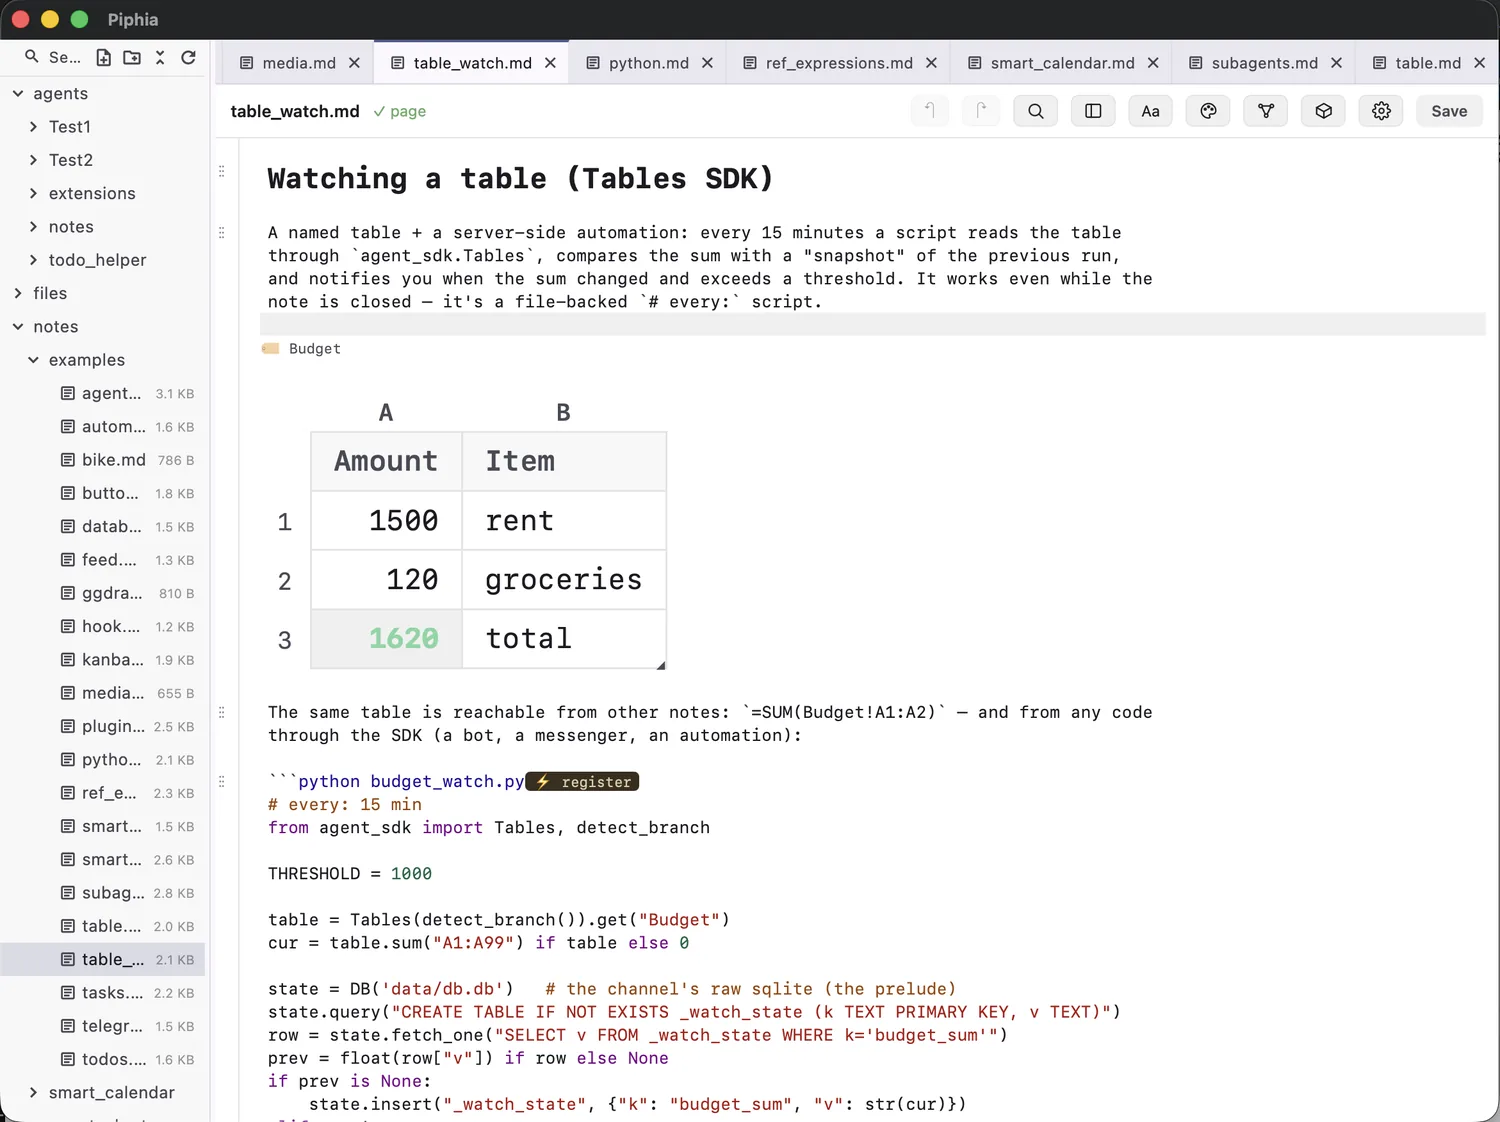Screen dimensions: 1500x1122
Task: Select the rent cell in the table
Action: click(x=564, y=521)
